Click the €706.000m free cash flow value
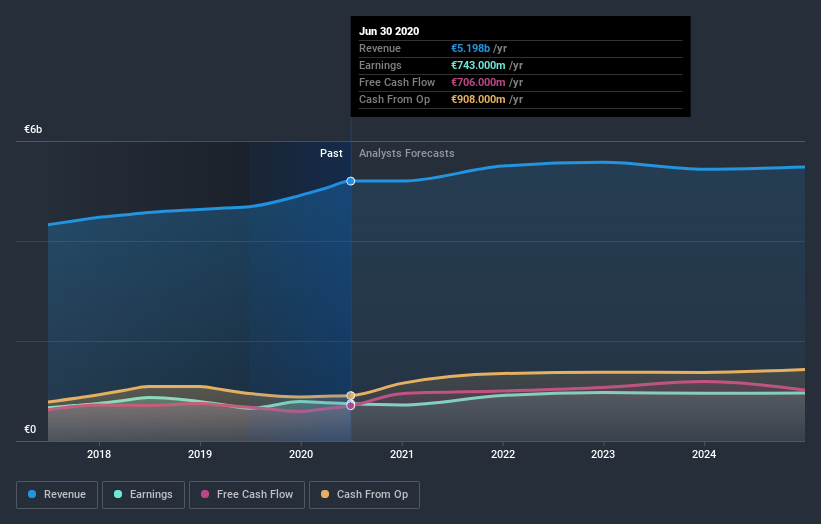821x524 pixels. pyautogui.click(x=479, y=82)
